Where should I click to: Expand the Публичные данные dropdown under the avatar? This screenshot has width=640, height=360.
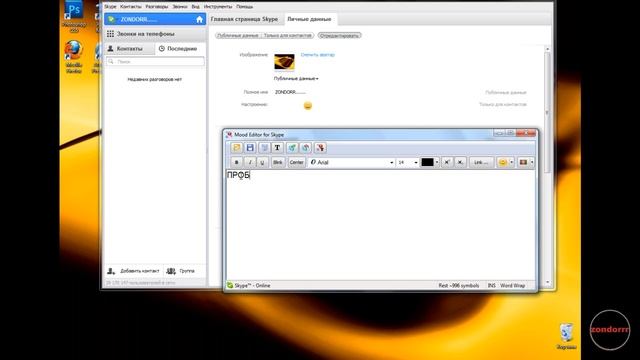pyautogui.click(x=296, y=78)
